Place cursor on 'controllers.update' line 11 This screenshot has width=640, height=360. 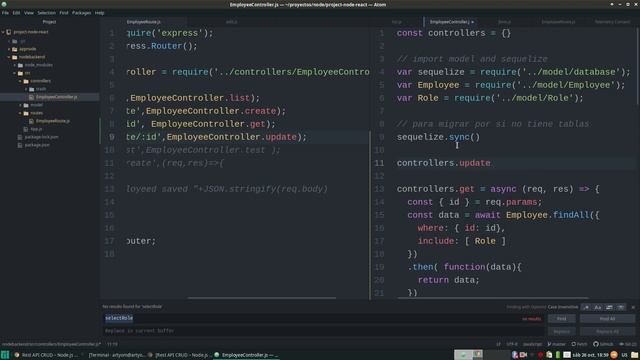pos(444,163)
